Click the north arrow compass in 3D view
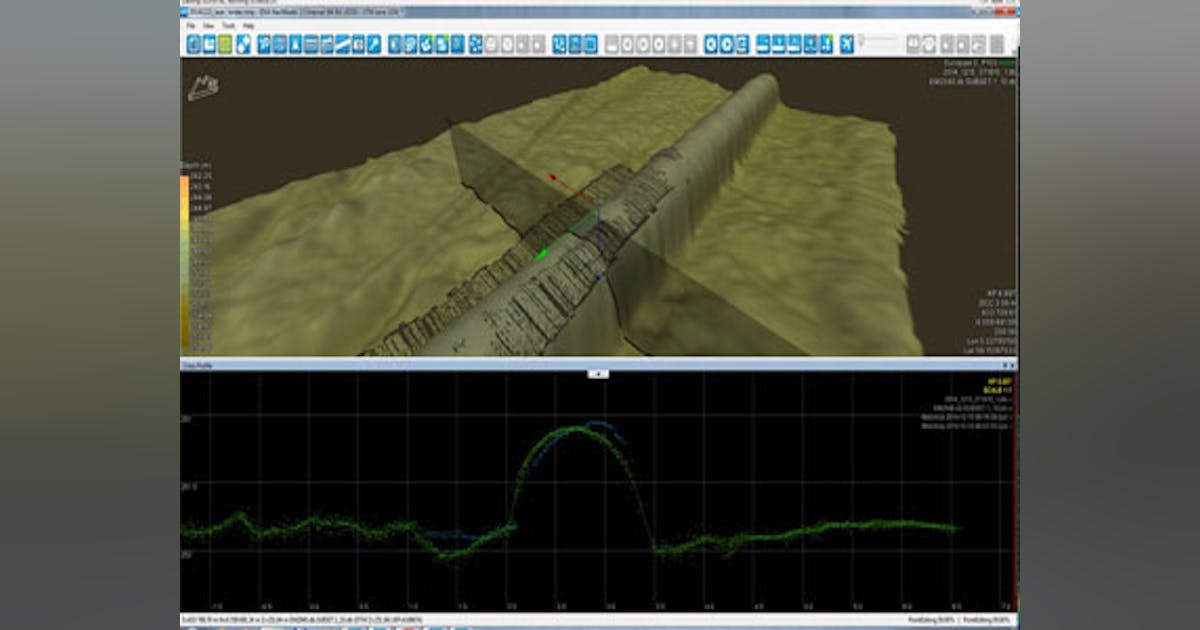This screenshot has width=1200, height=630. [203, 87]
